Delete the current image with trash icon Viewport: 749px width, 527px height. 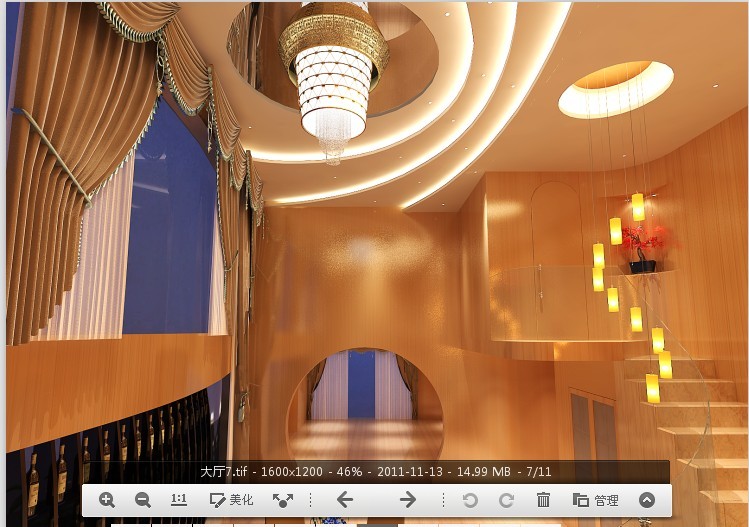[x=543, y=500]
